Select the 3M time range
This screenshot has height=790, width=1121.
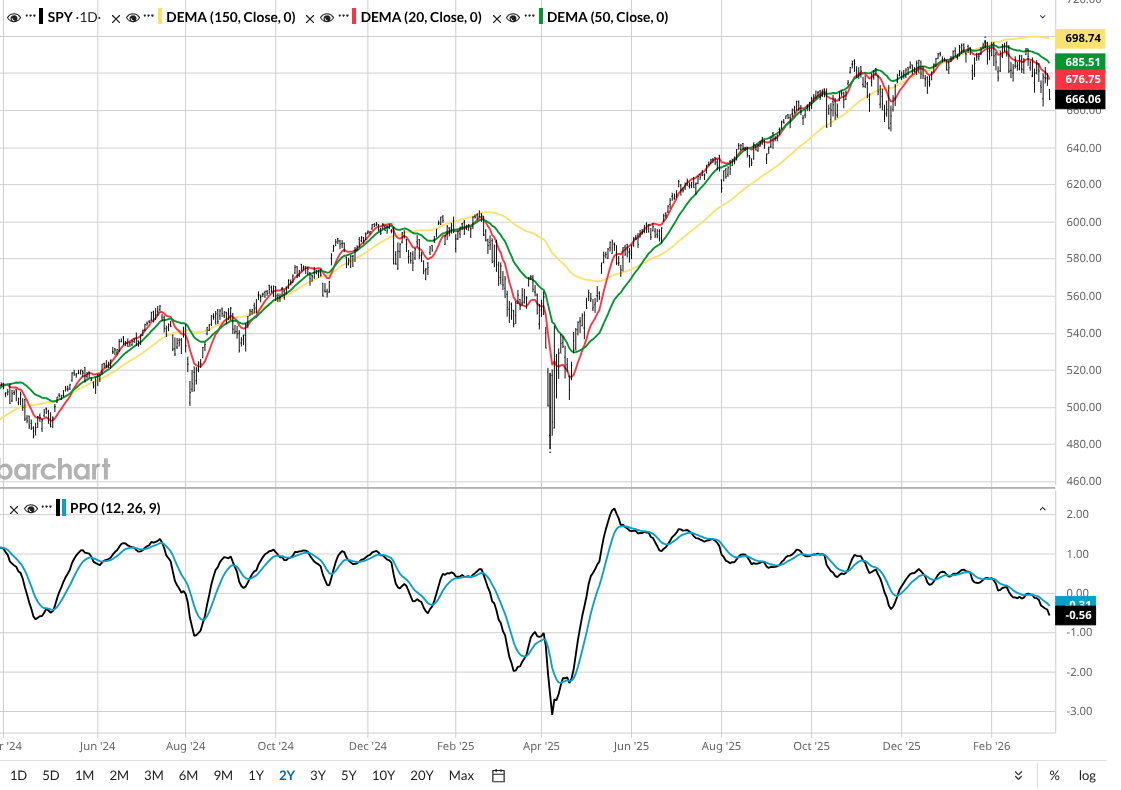[154, 776]
